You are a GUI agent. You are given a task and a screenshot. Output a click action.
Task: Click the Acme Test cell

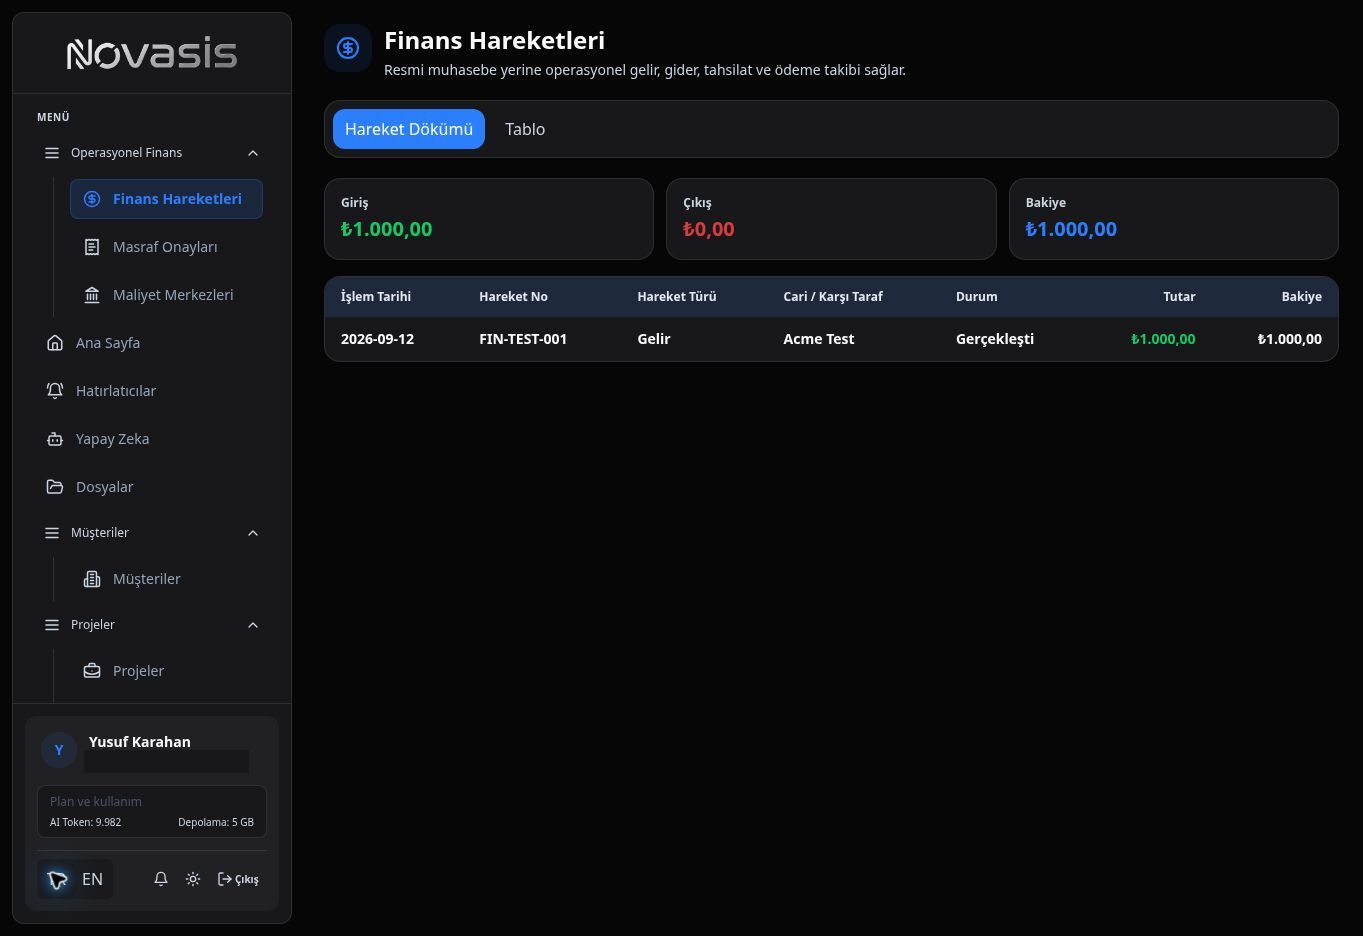click(x=819, y=339)
